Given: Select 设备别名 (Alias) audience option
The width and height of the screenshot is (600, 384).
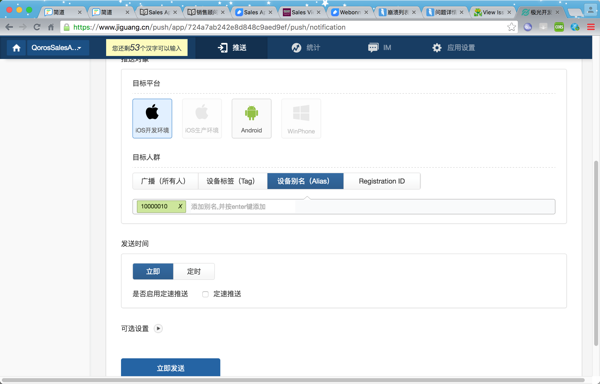Looking at the screenshot, I should pyautogui.click(x=305, y=181).
